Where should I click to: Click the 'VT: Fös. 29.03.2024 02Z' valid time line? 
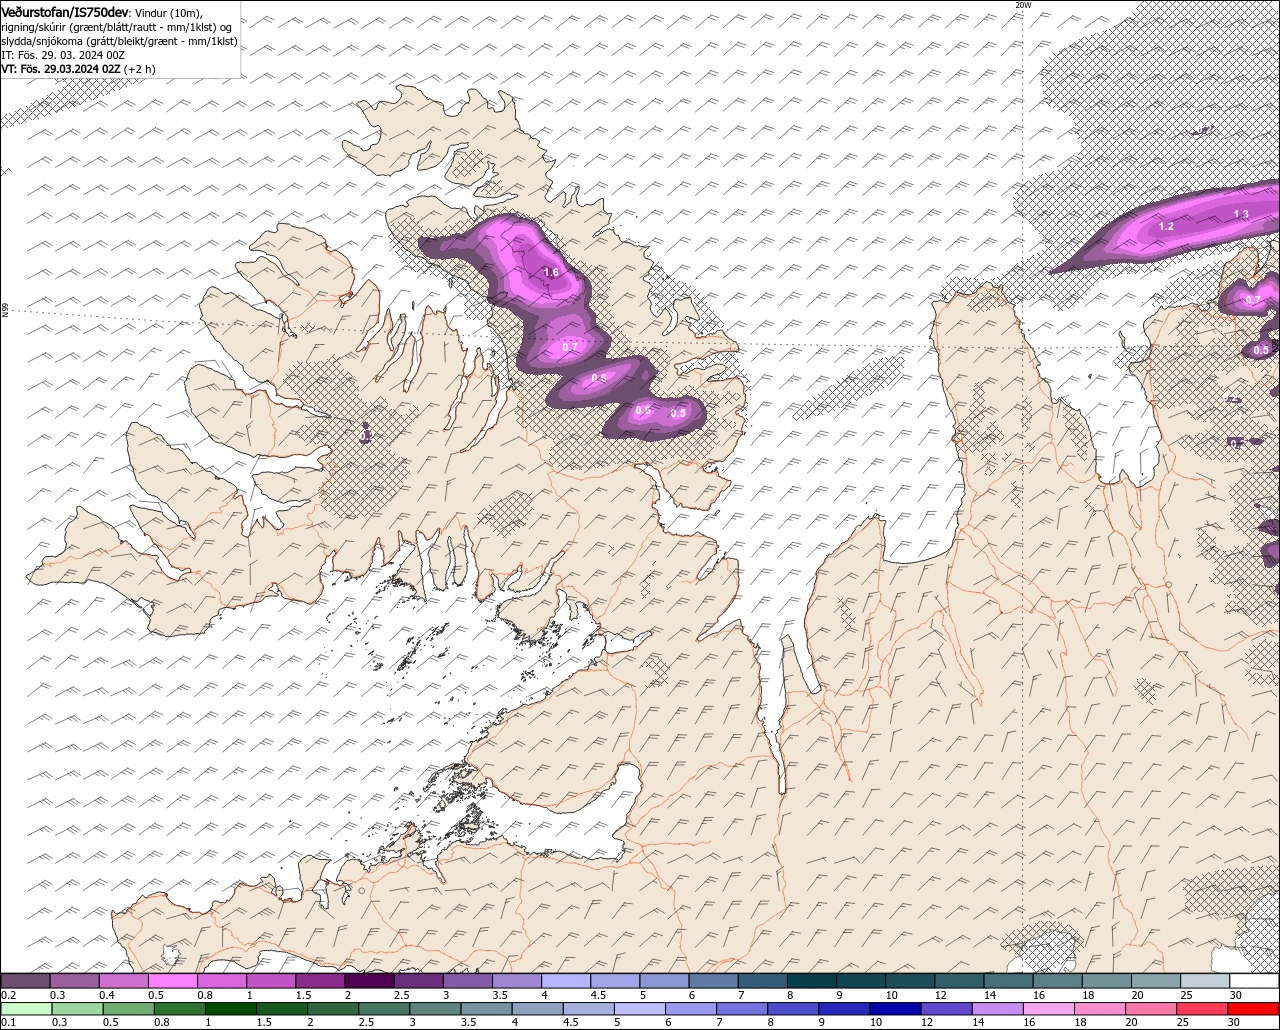(x=61, y=69)
